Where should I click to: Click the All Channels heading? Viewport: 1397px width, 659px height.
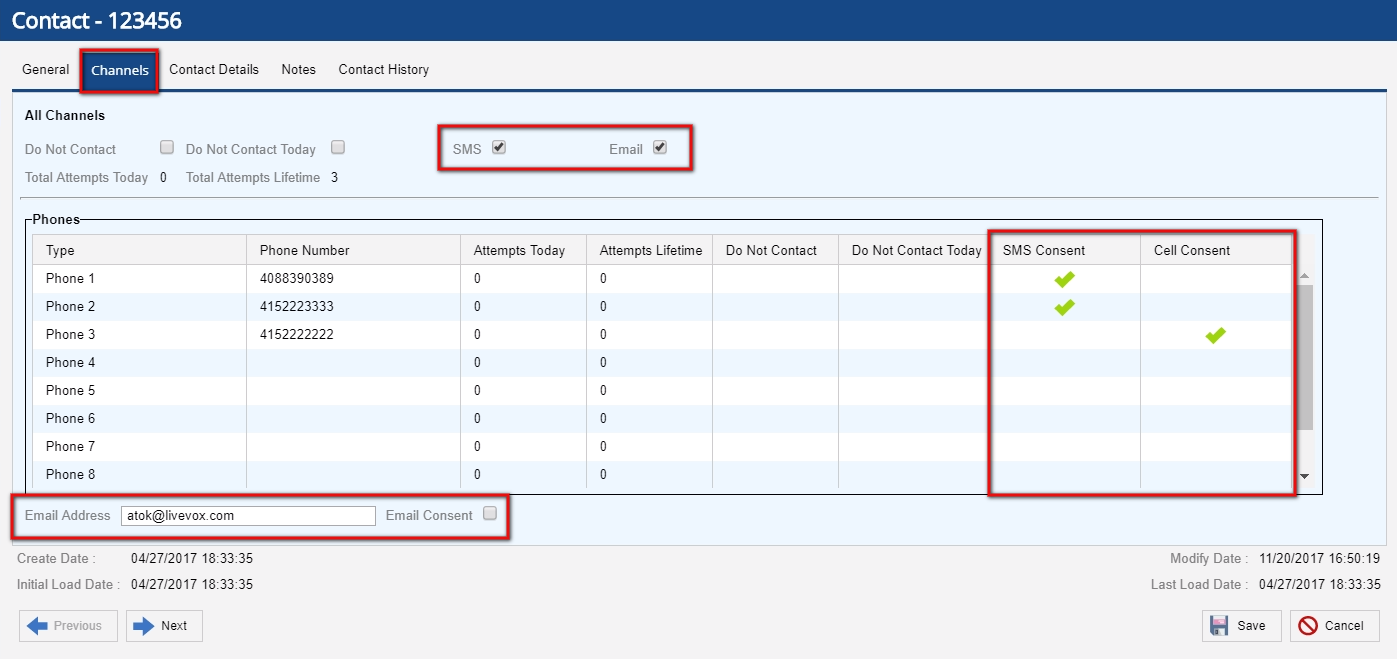[x=65, y=116]
